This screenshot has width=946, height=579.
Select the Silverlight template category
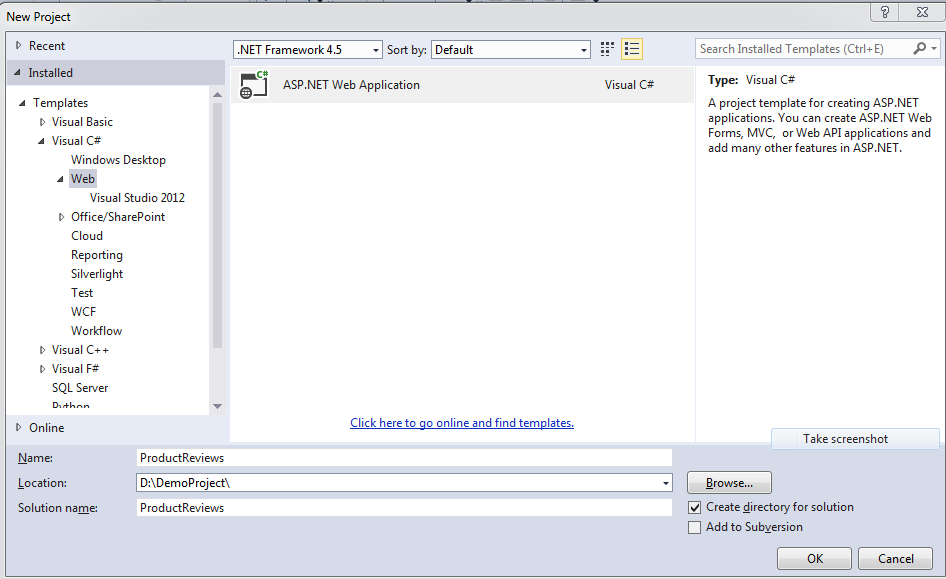pos(97,274)
